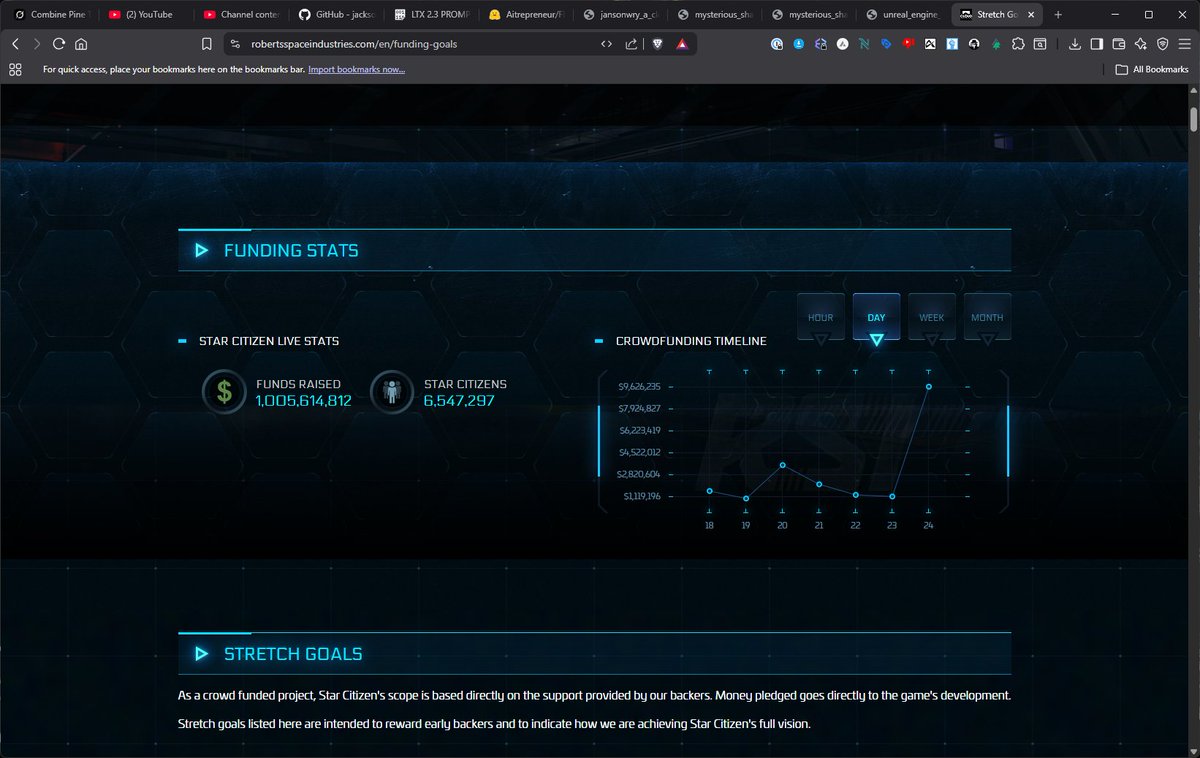Switch timeline to WEEK view
The height and width of the screenshot is (758, 1200).
[x=932, y=317]
